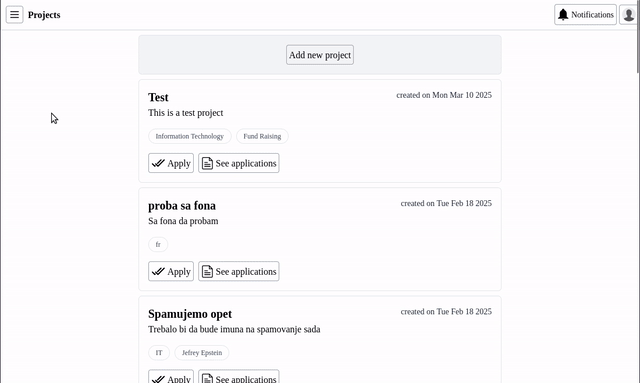Click document icon on Test's See applications
The height and width of the screenshot is (383, 640).
coord(207,163)
